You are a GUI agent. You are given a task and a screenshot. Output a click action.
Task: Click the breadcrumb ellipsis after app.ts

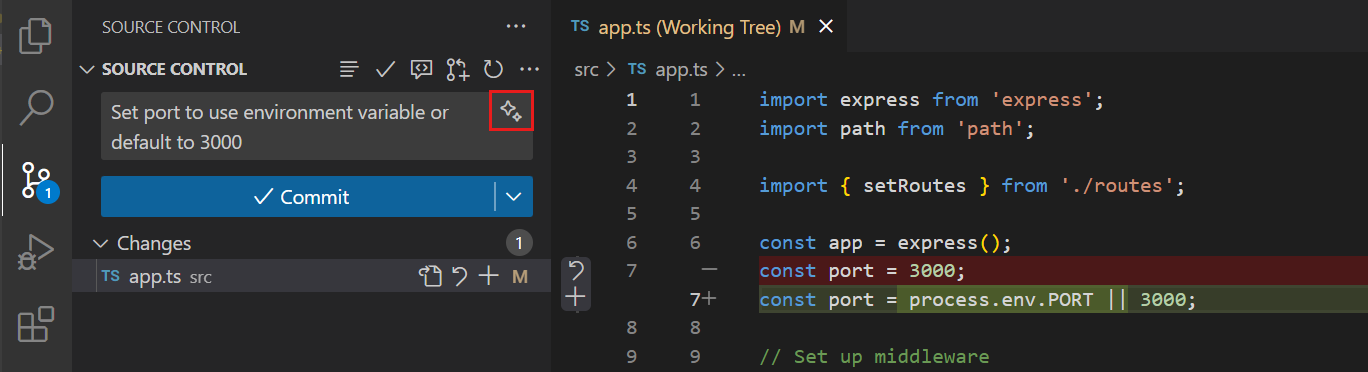[739, 71]
